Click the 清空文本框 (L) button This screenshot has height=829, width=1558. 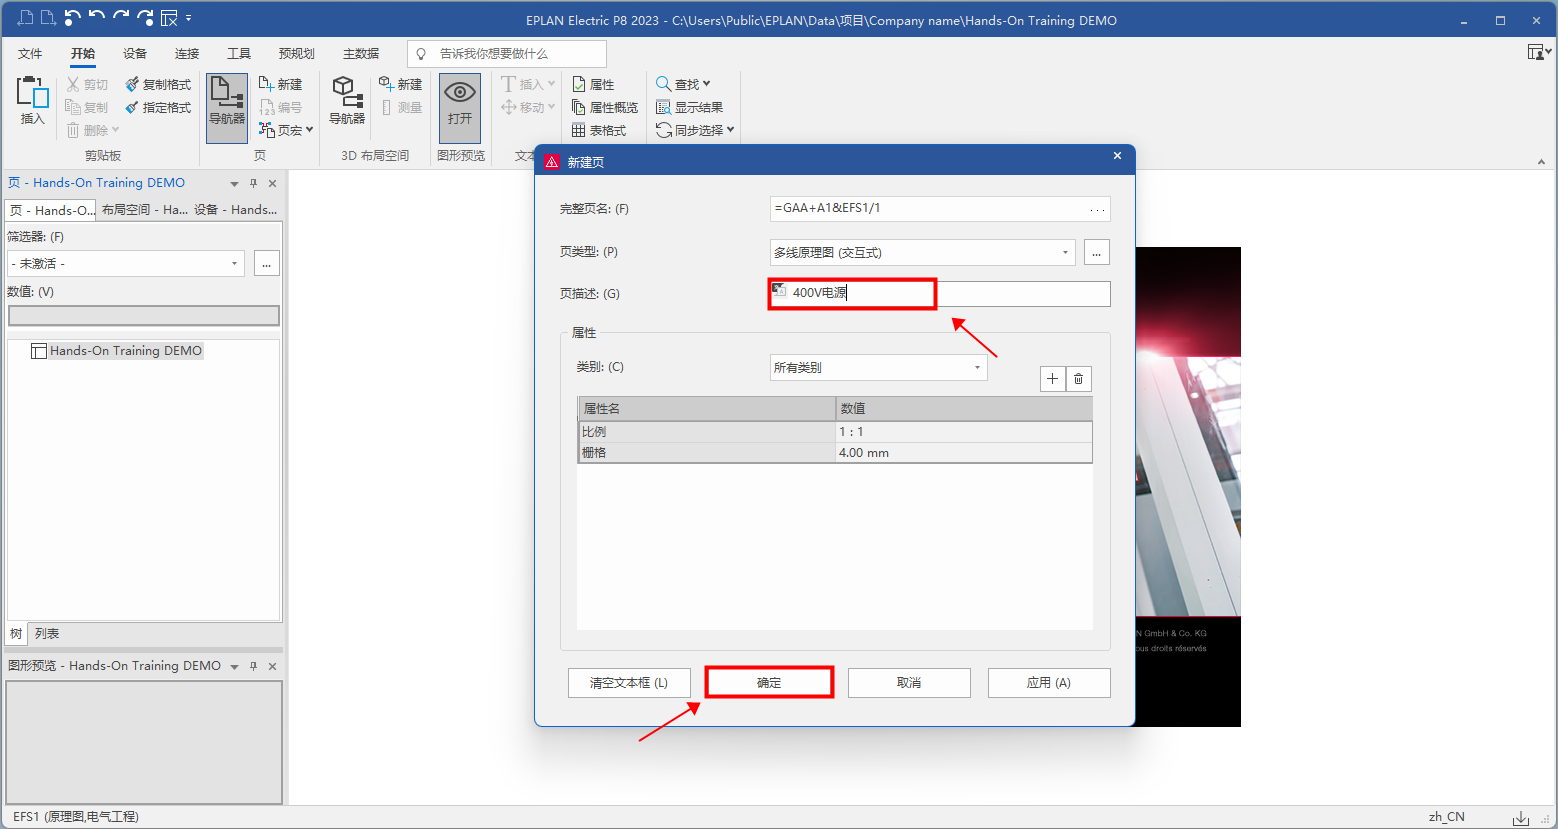629,683
